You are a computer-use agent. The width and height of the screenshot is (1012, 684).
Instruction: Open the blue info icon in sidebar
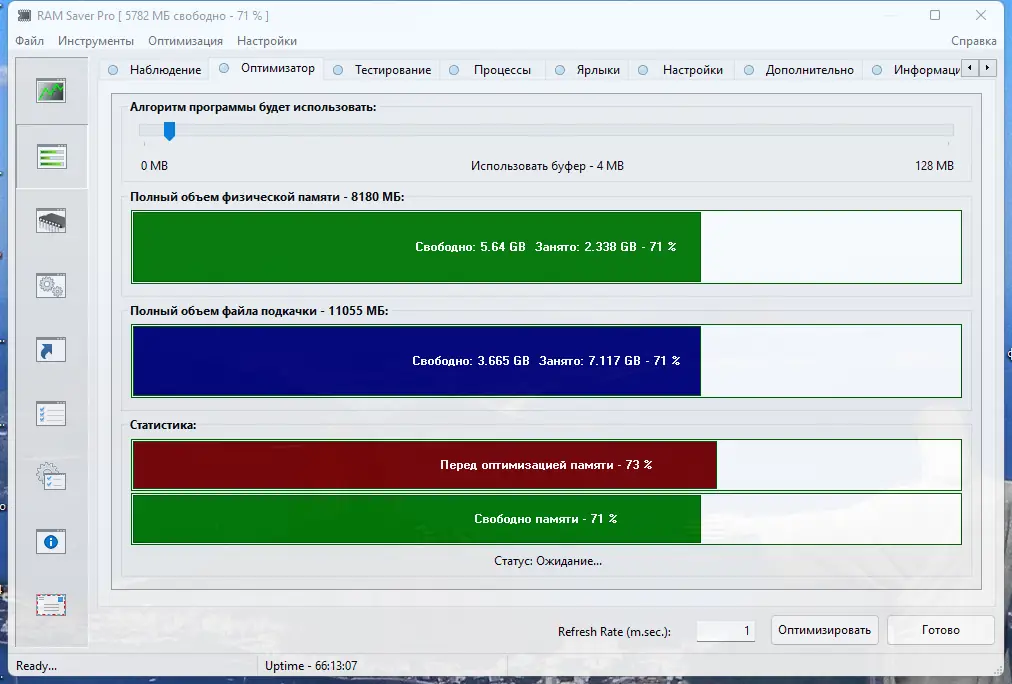pos(52,541)
